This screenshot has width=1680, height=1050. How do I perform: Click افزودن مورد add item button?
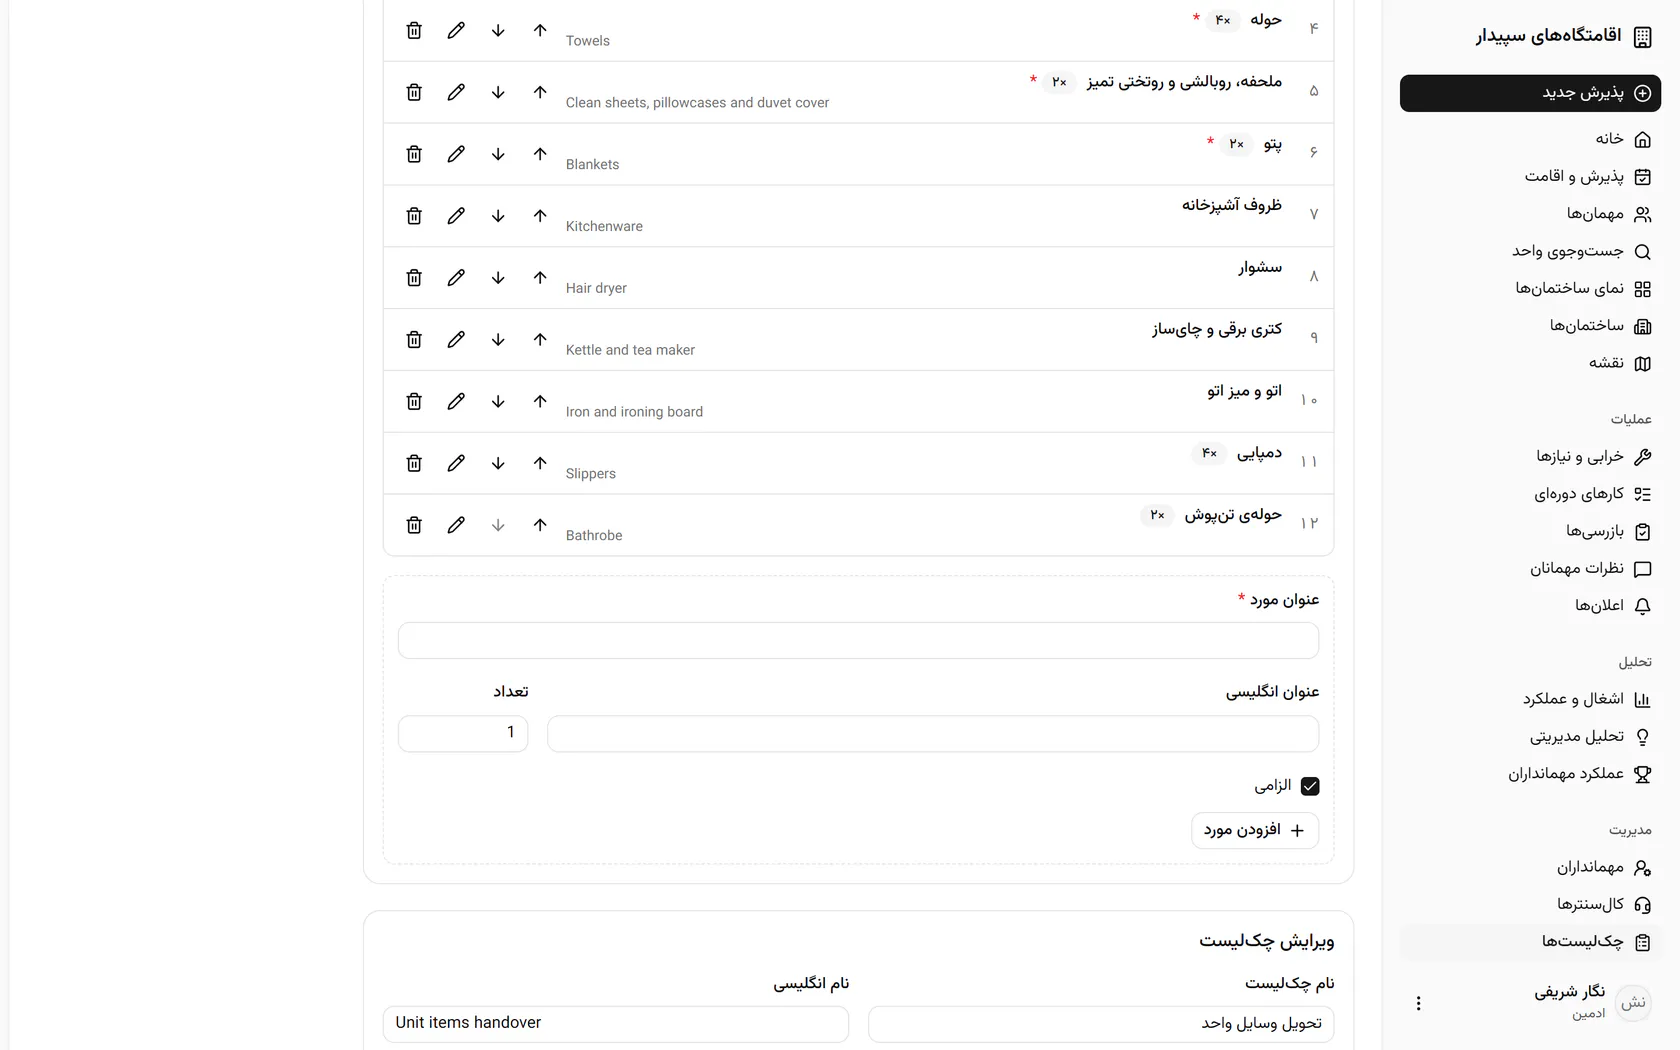[x=1255, y=831]
